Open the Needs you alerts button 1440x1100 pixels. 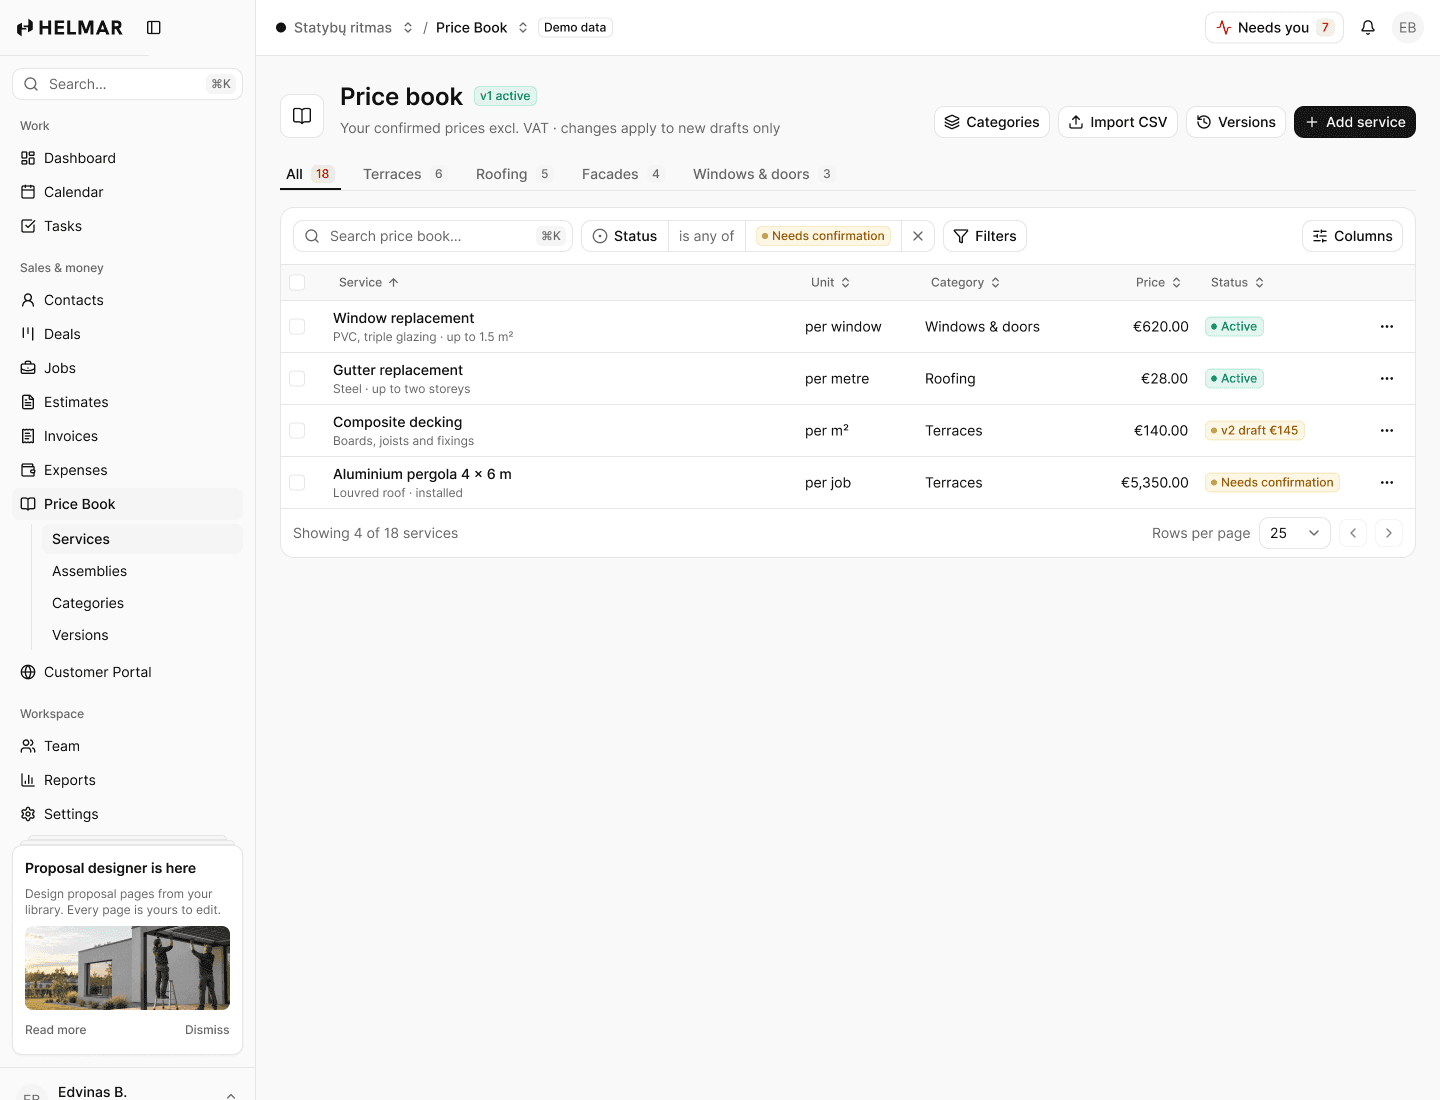(1274, 28)
